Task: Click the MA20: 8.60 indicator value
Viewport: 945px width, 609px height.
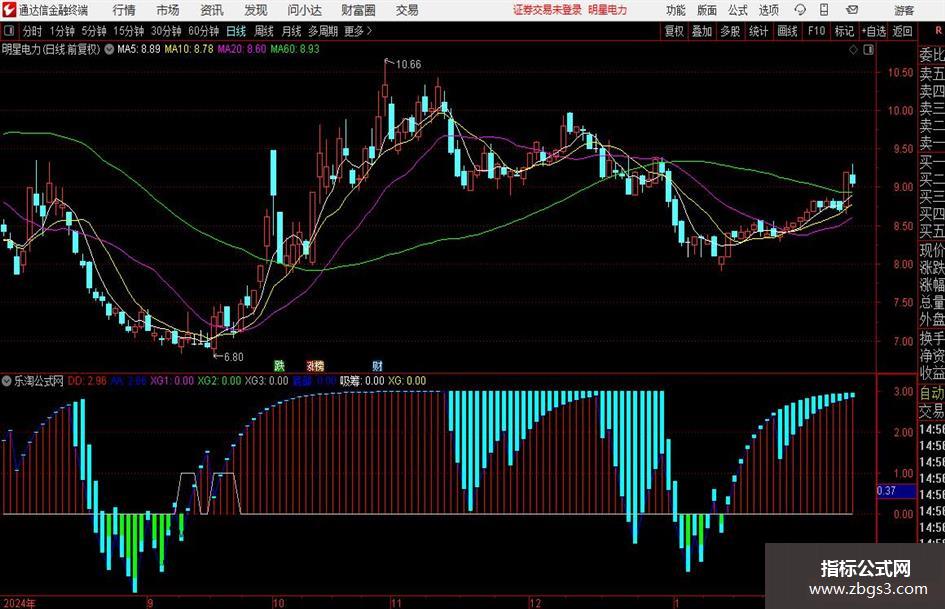Action: pos(242,49)
